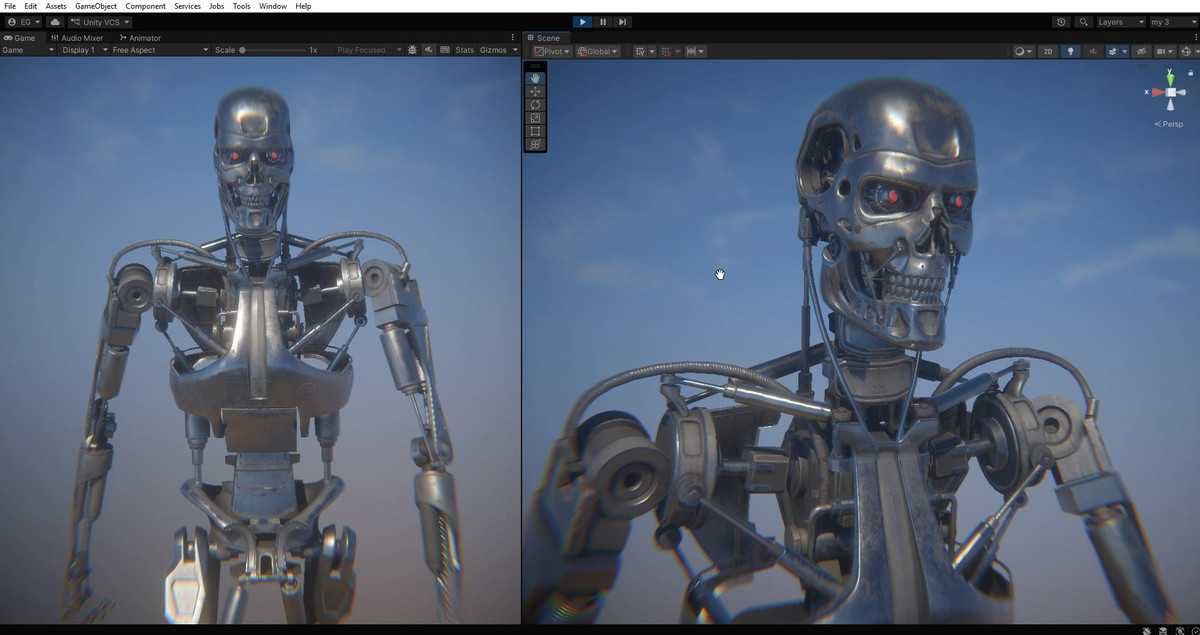
Task: Open the draw mode shading dropdown
Action: 1022,51
